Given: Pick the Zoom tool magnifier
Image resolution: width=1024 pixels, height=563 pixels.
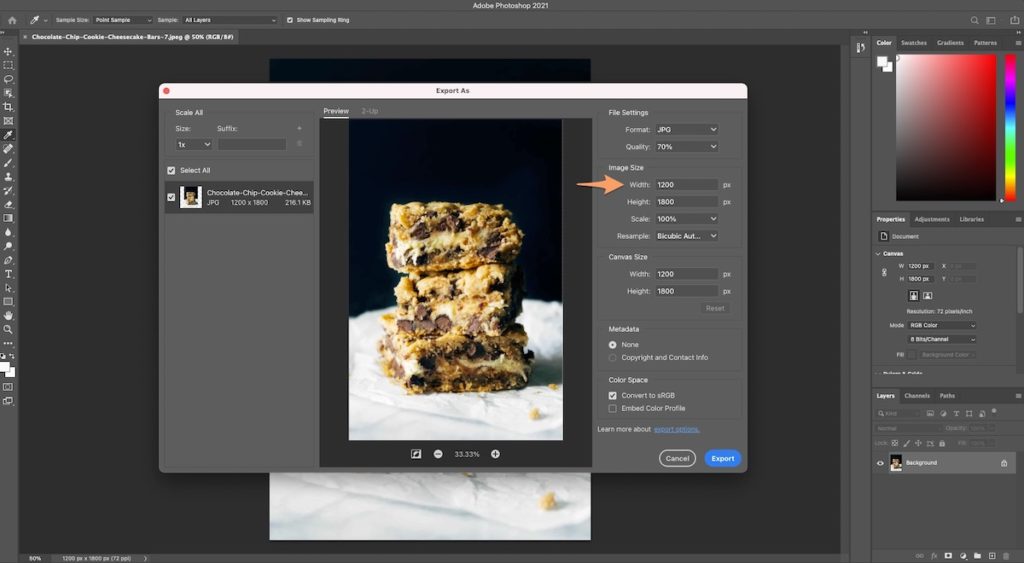Looking at the screenshot, I should click(x=8, y=329).
